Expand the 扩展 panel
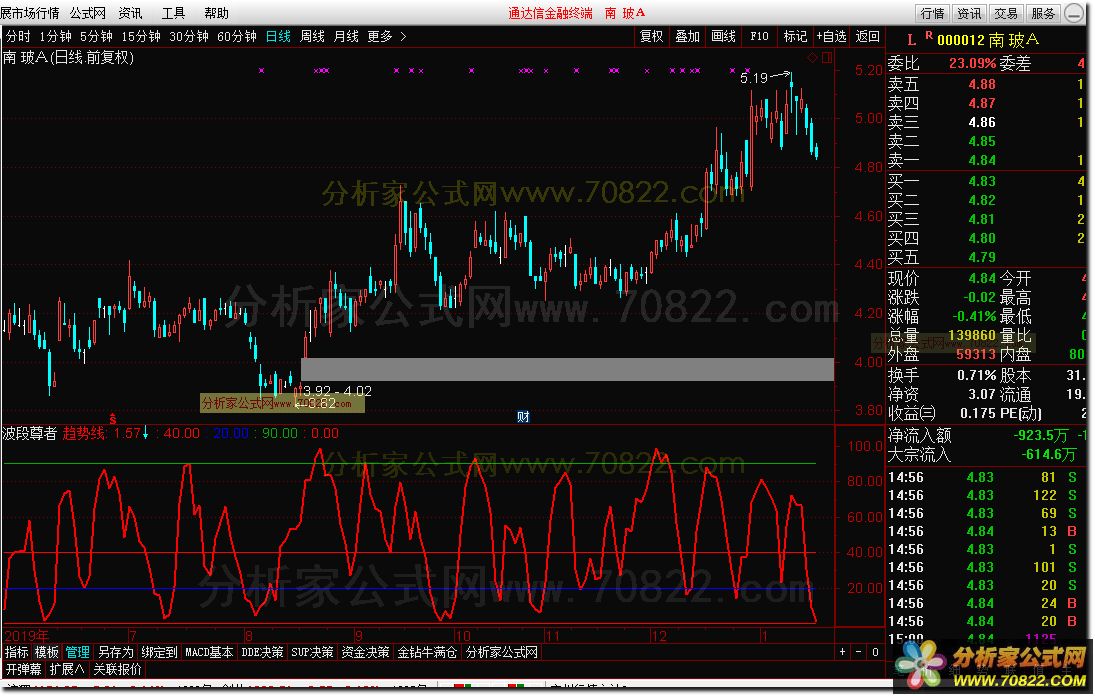 pyautogui.click(x=67, y=669)
